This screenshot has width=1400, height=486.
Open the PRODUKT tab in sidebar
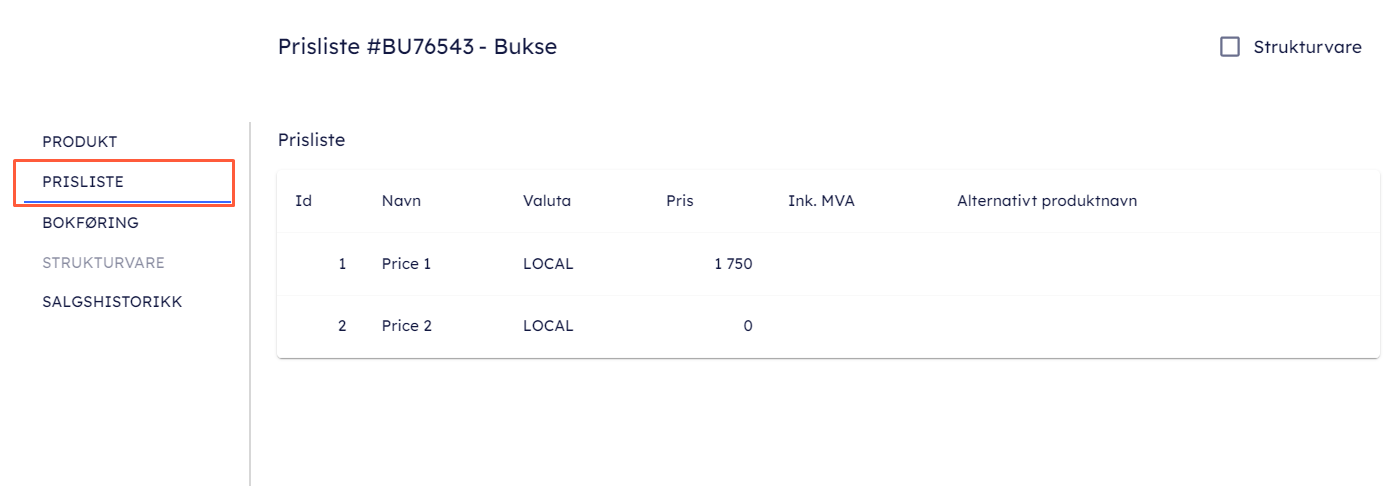pos(80,142)
